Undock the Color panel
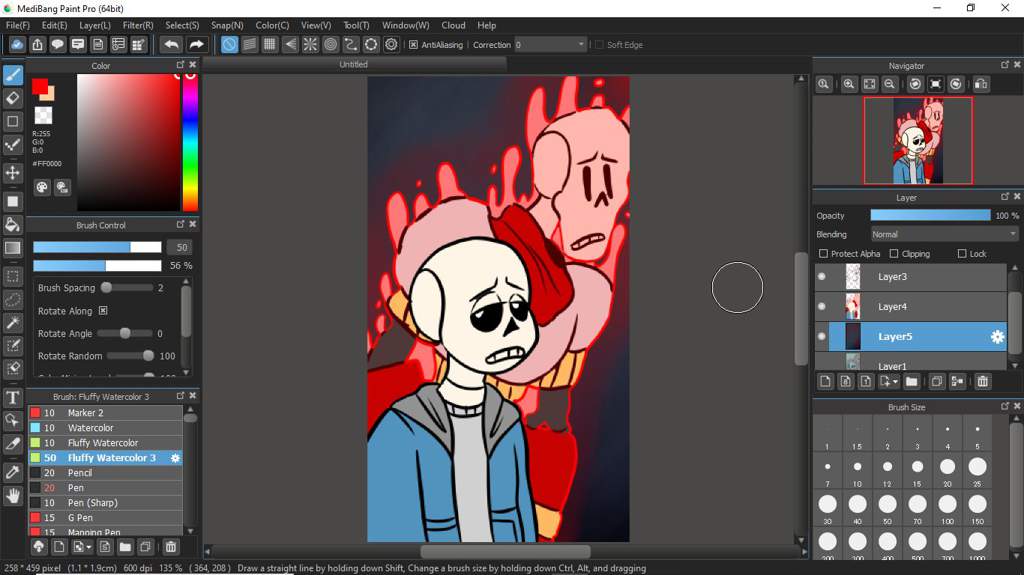Image resolution: width=1024 pixels, height=575 pixels. pos(180,65)
